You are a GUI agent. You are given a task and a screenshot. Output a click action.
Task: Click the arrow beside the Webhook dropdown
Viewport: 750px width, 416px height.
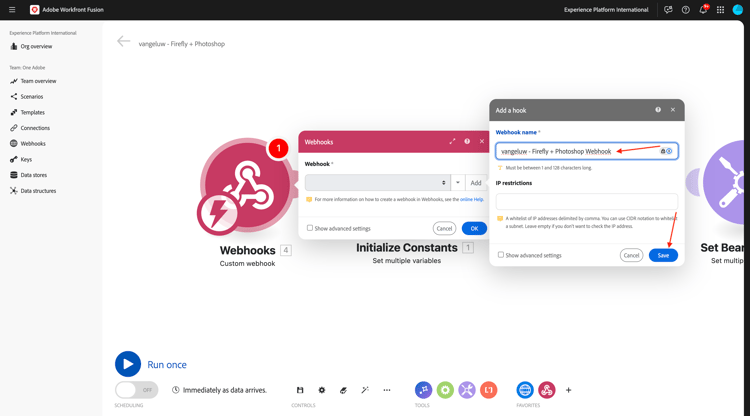tap(458, 183)
